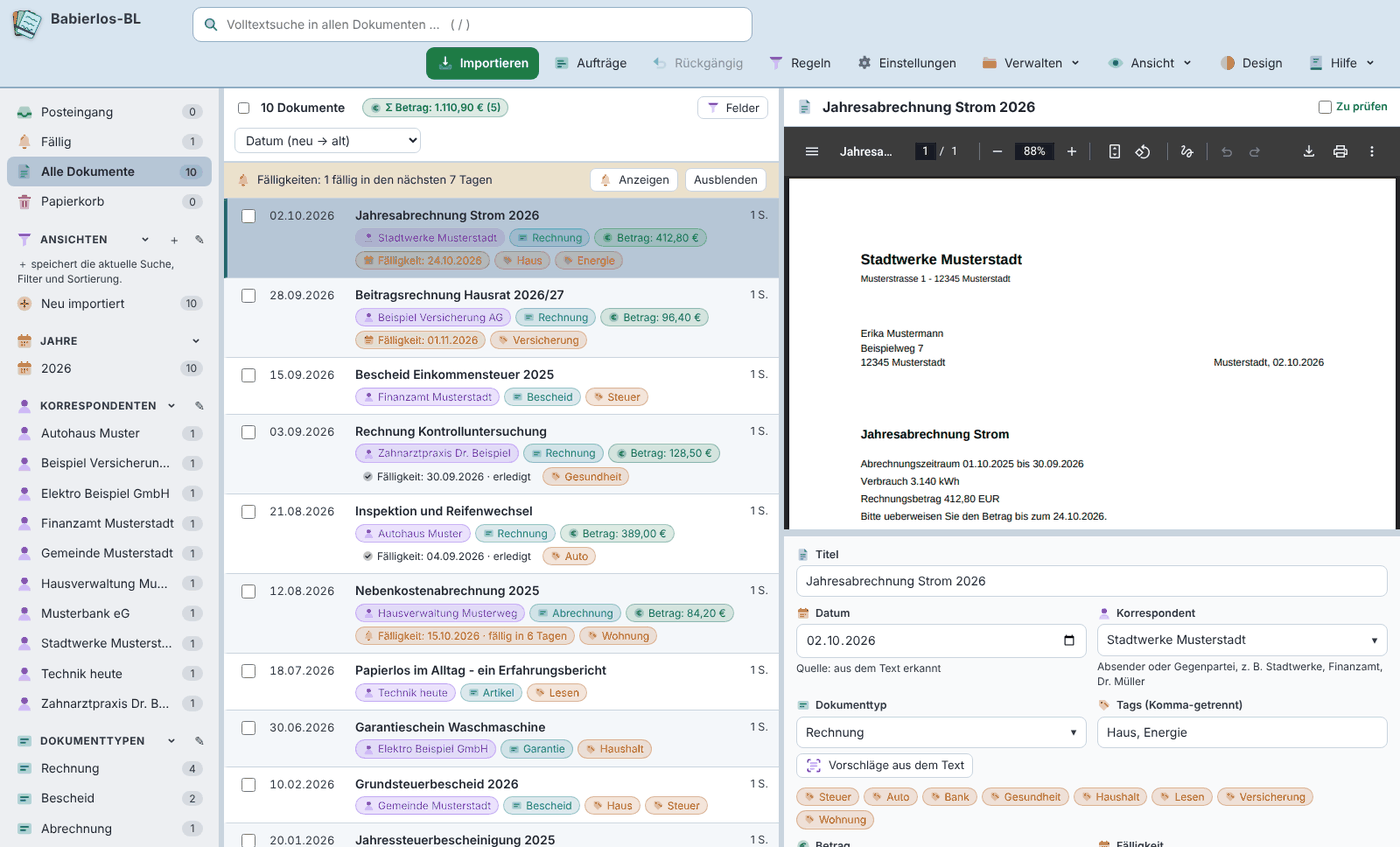The height and width of the screenshot is (847, 1400).
Task: Open the PDF viewer sidebar menu icon
Action: [x=812, y=151]
